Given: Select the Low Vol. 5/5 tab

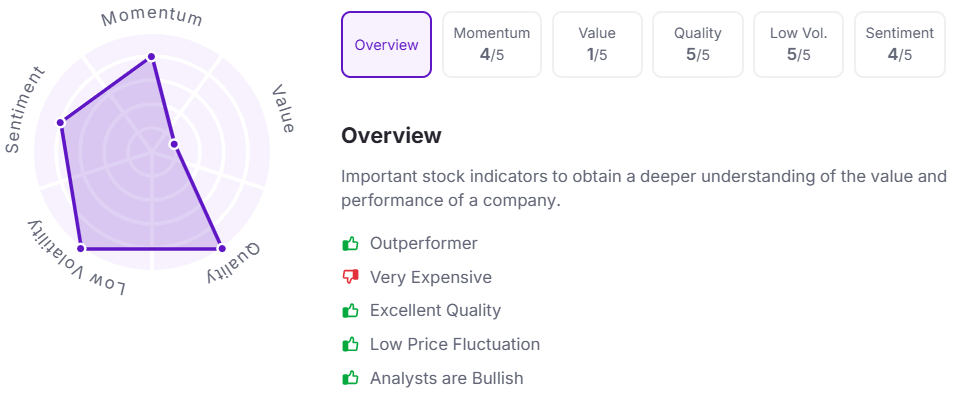Looking at the screenshot, I should [798, 44].
